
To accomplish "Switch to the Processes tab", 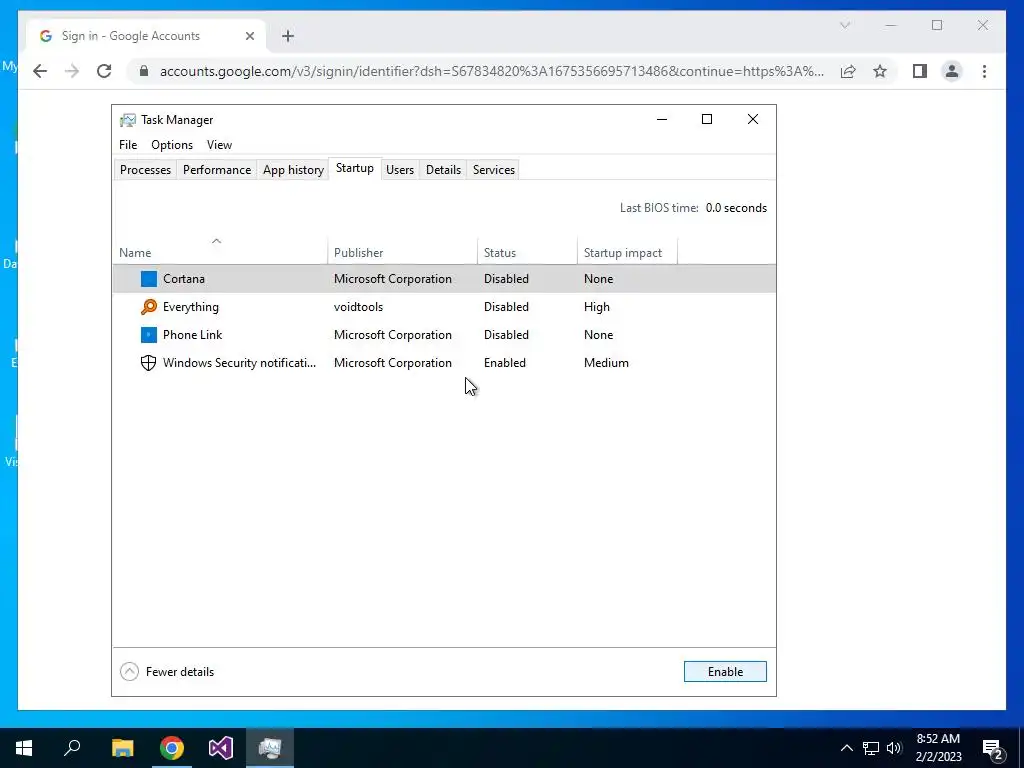I will click(x=145, y=170).
